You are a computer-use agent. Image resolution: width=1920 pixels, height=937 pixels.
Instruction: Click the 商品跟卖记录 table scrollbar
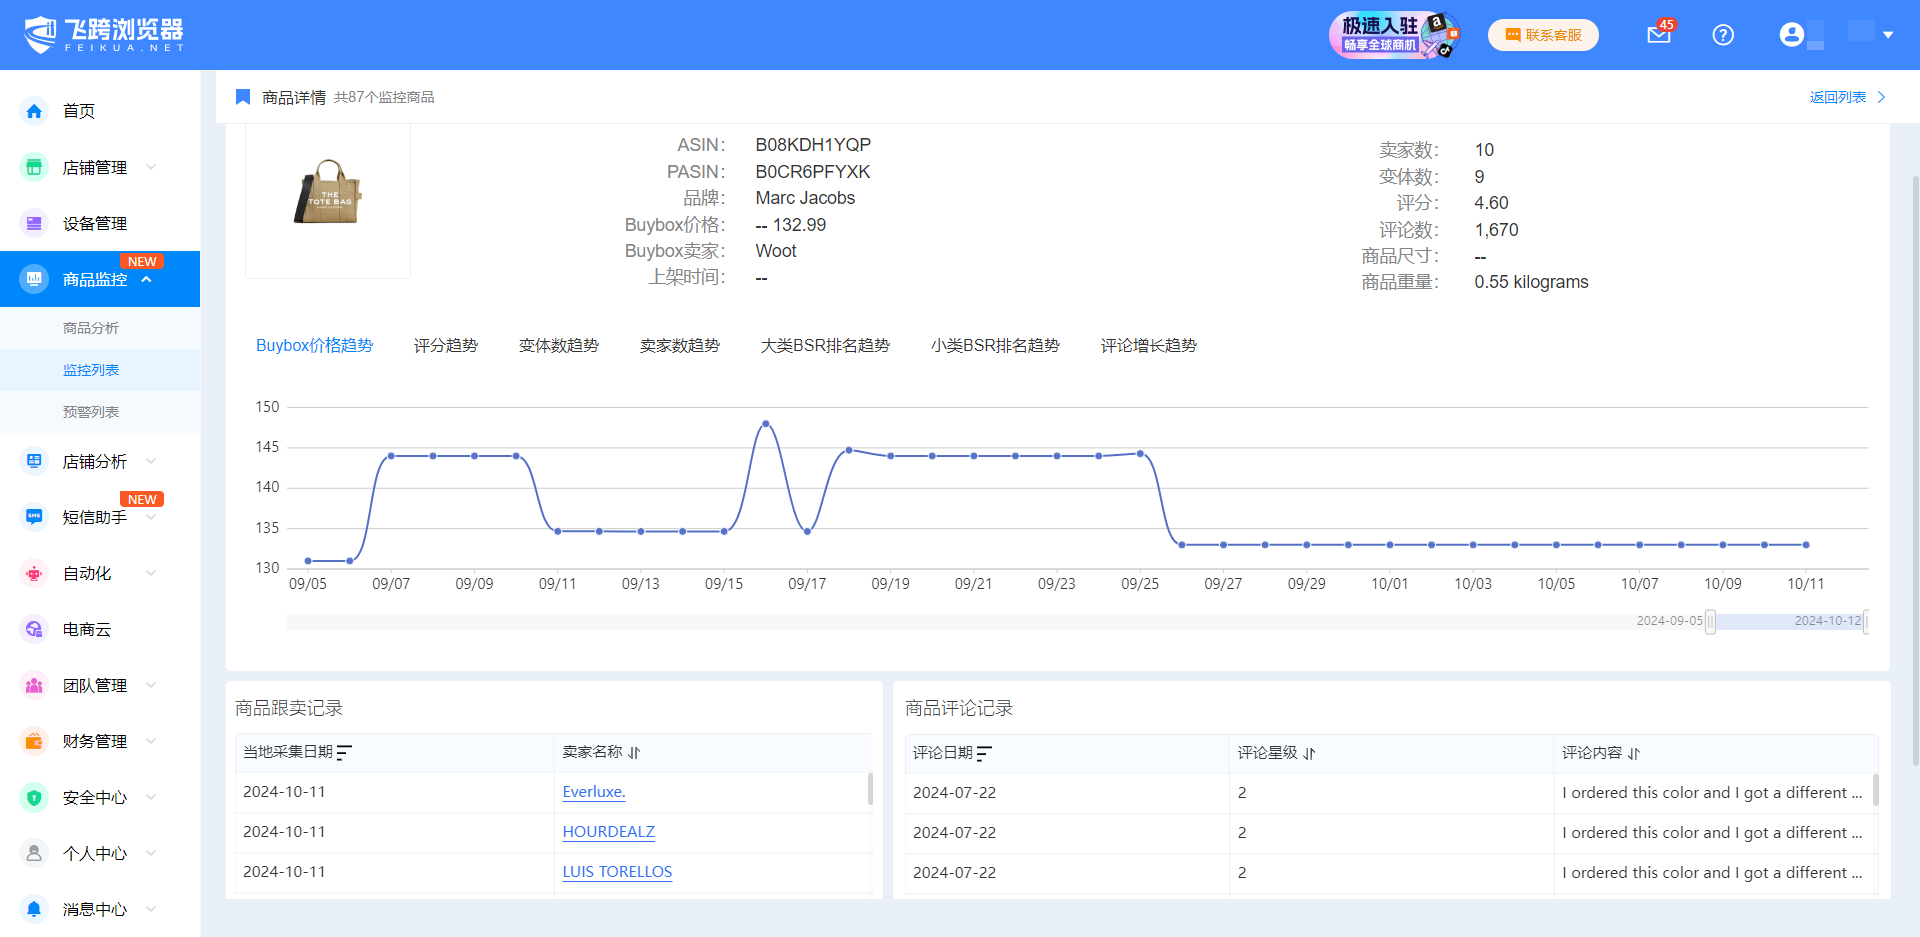(x=870, y=789)
